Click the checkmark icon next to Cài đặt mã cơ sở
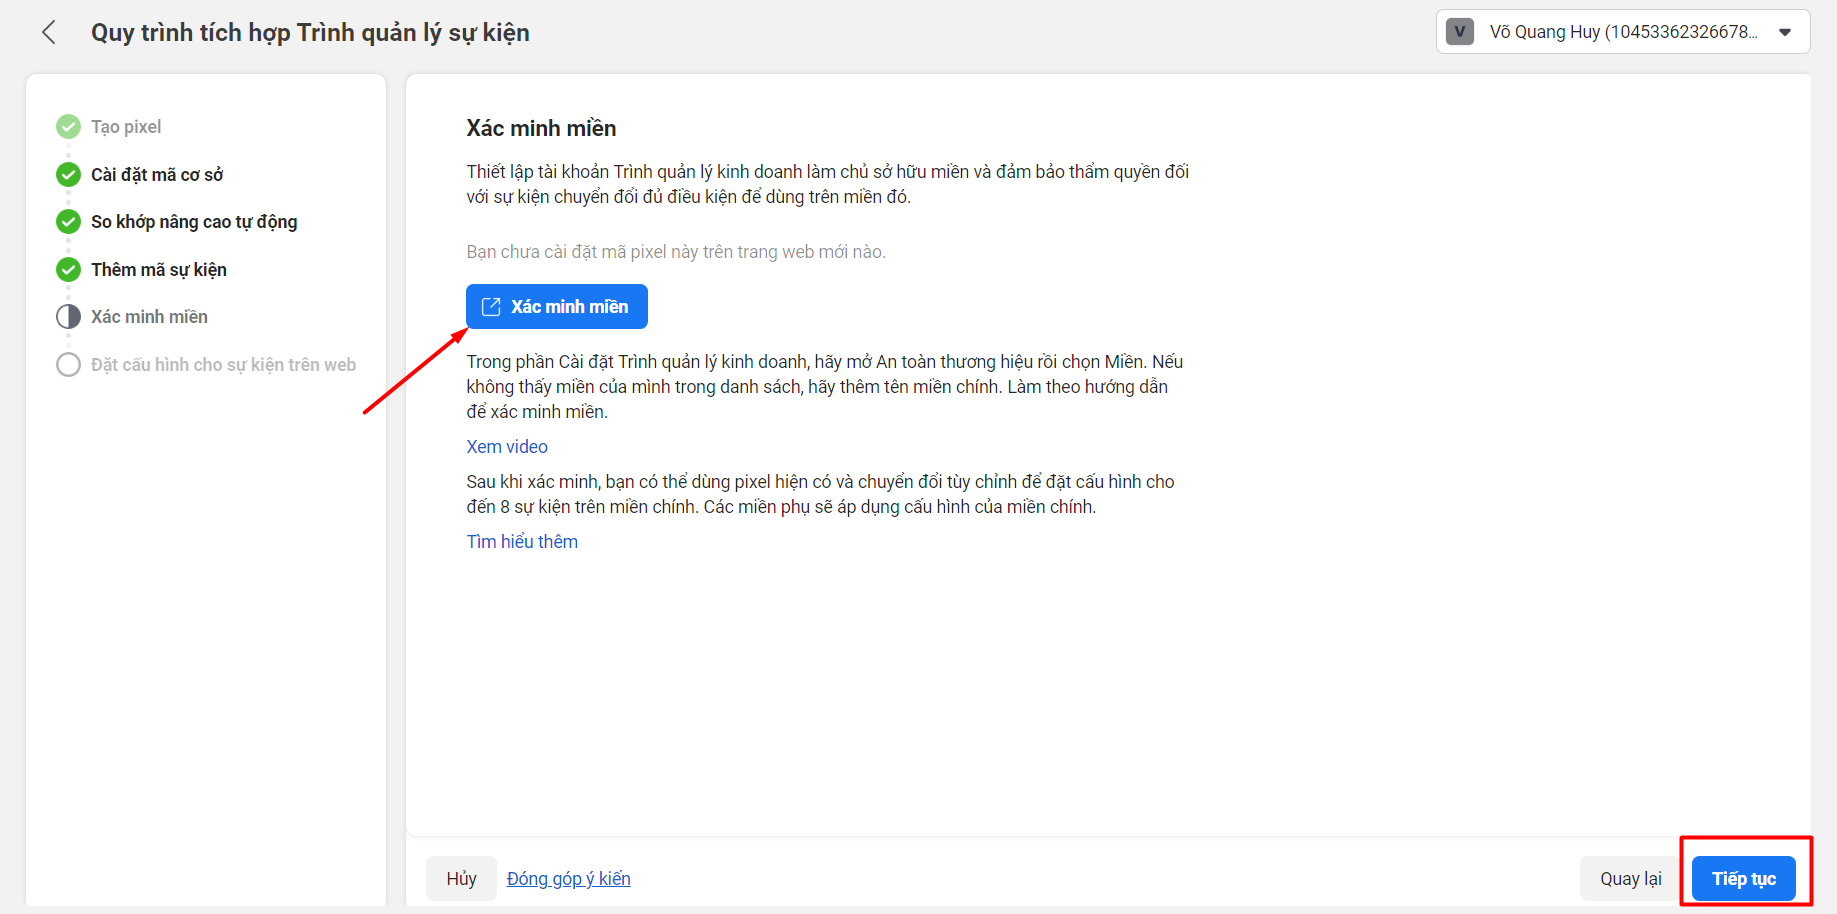 tap(68, 175)
